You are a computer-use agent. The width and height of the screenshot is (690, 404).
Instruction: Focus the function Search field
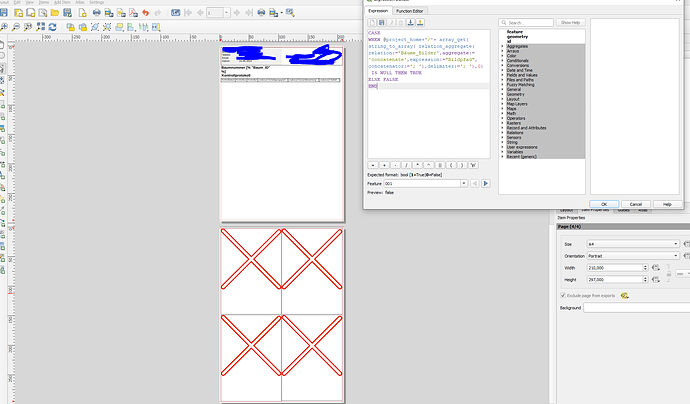tap(526, 22)
